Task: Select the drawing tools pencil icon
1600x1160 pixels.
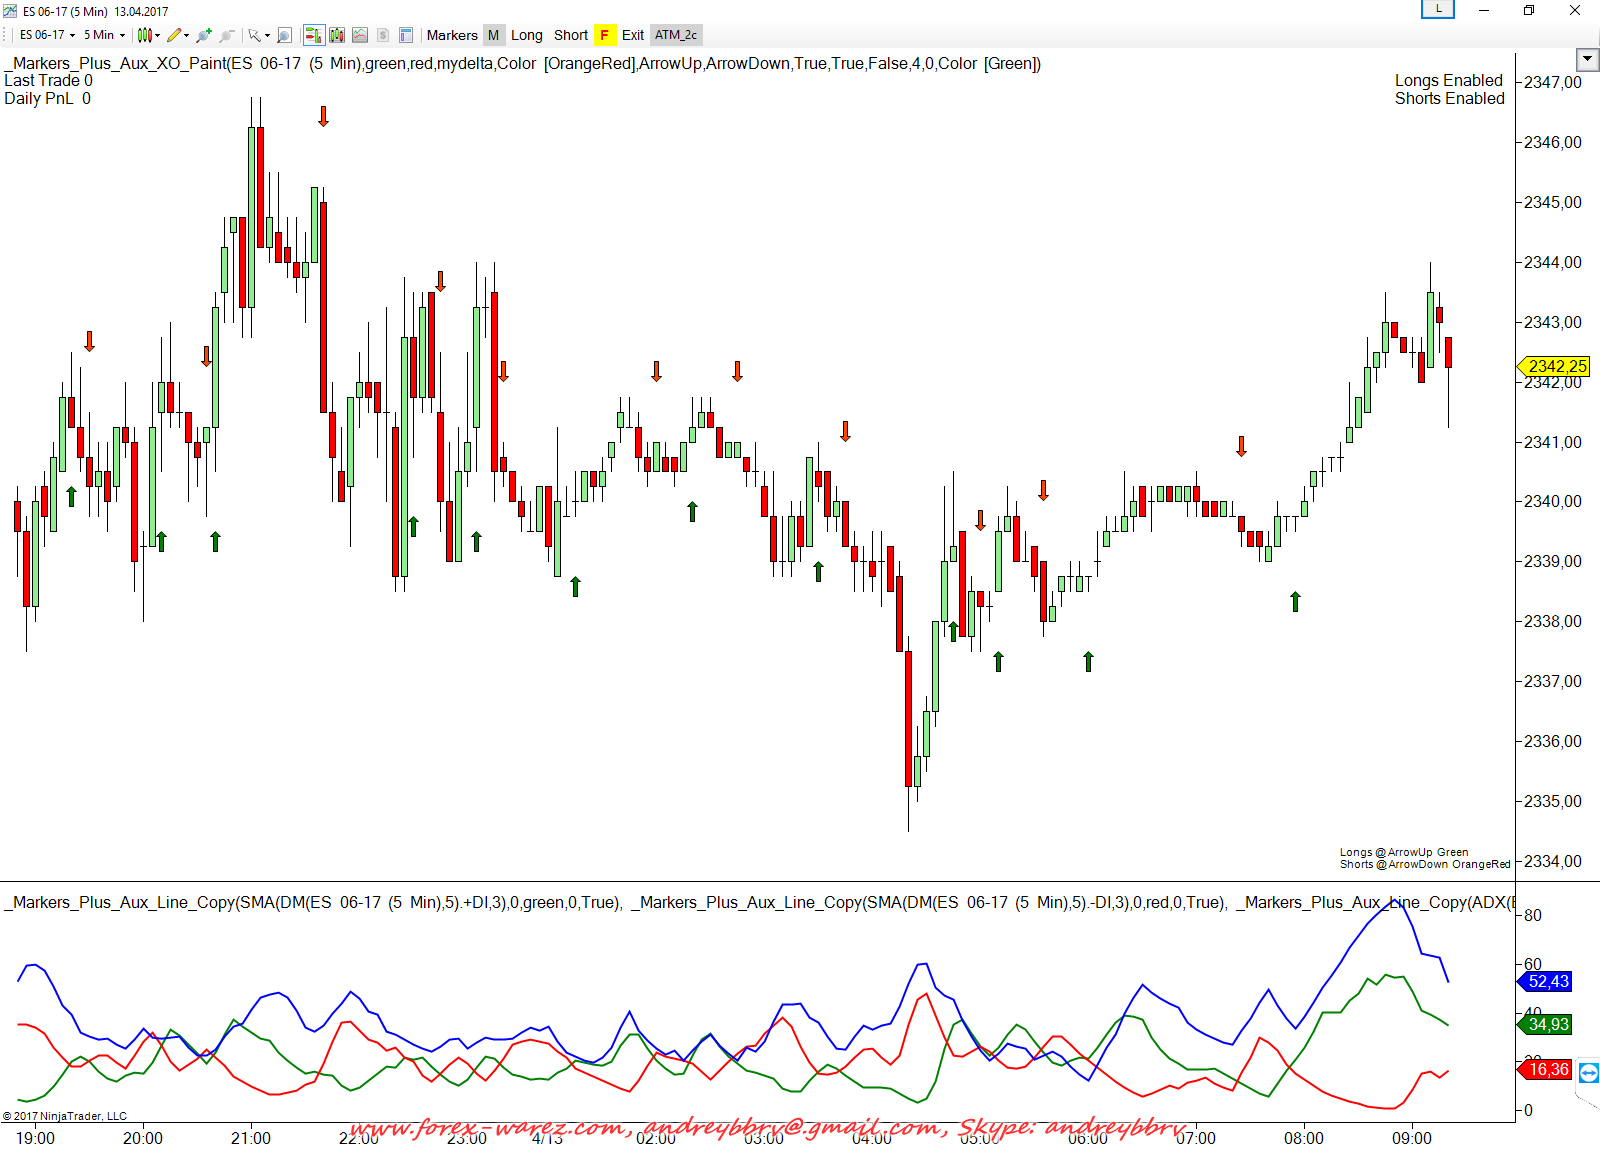Action: point(175,35)
